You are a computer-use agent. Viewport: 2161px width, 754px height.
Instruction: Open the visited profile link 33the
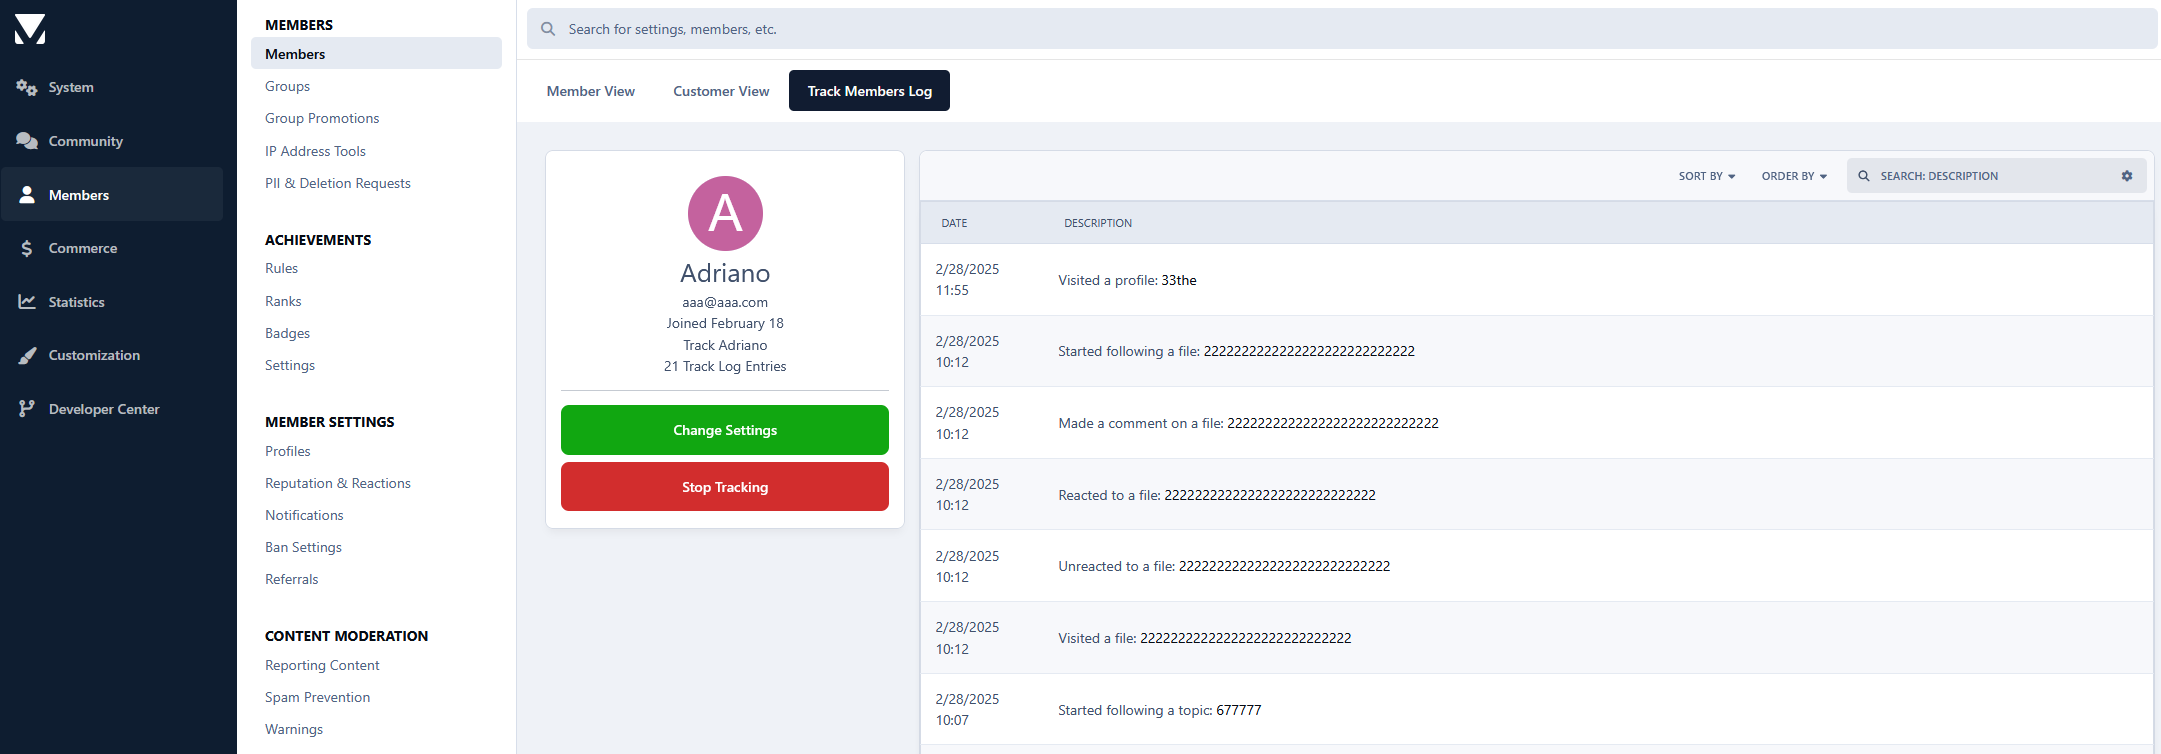1178,280
